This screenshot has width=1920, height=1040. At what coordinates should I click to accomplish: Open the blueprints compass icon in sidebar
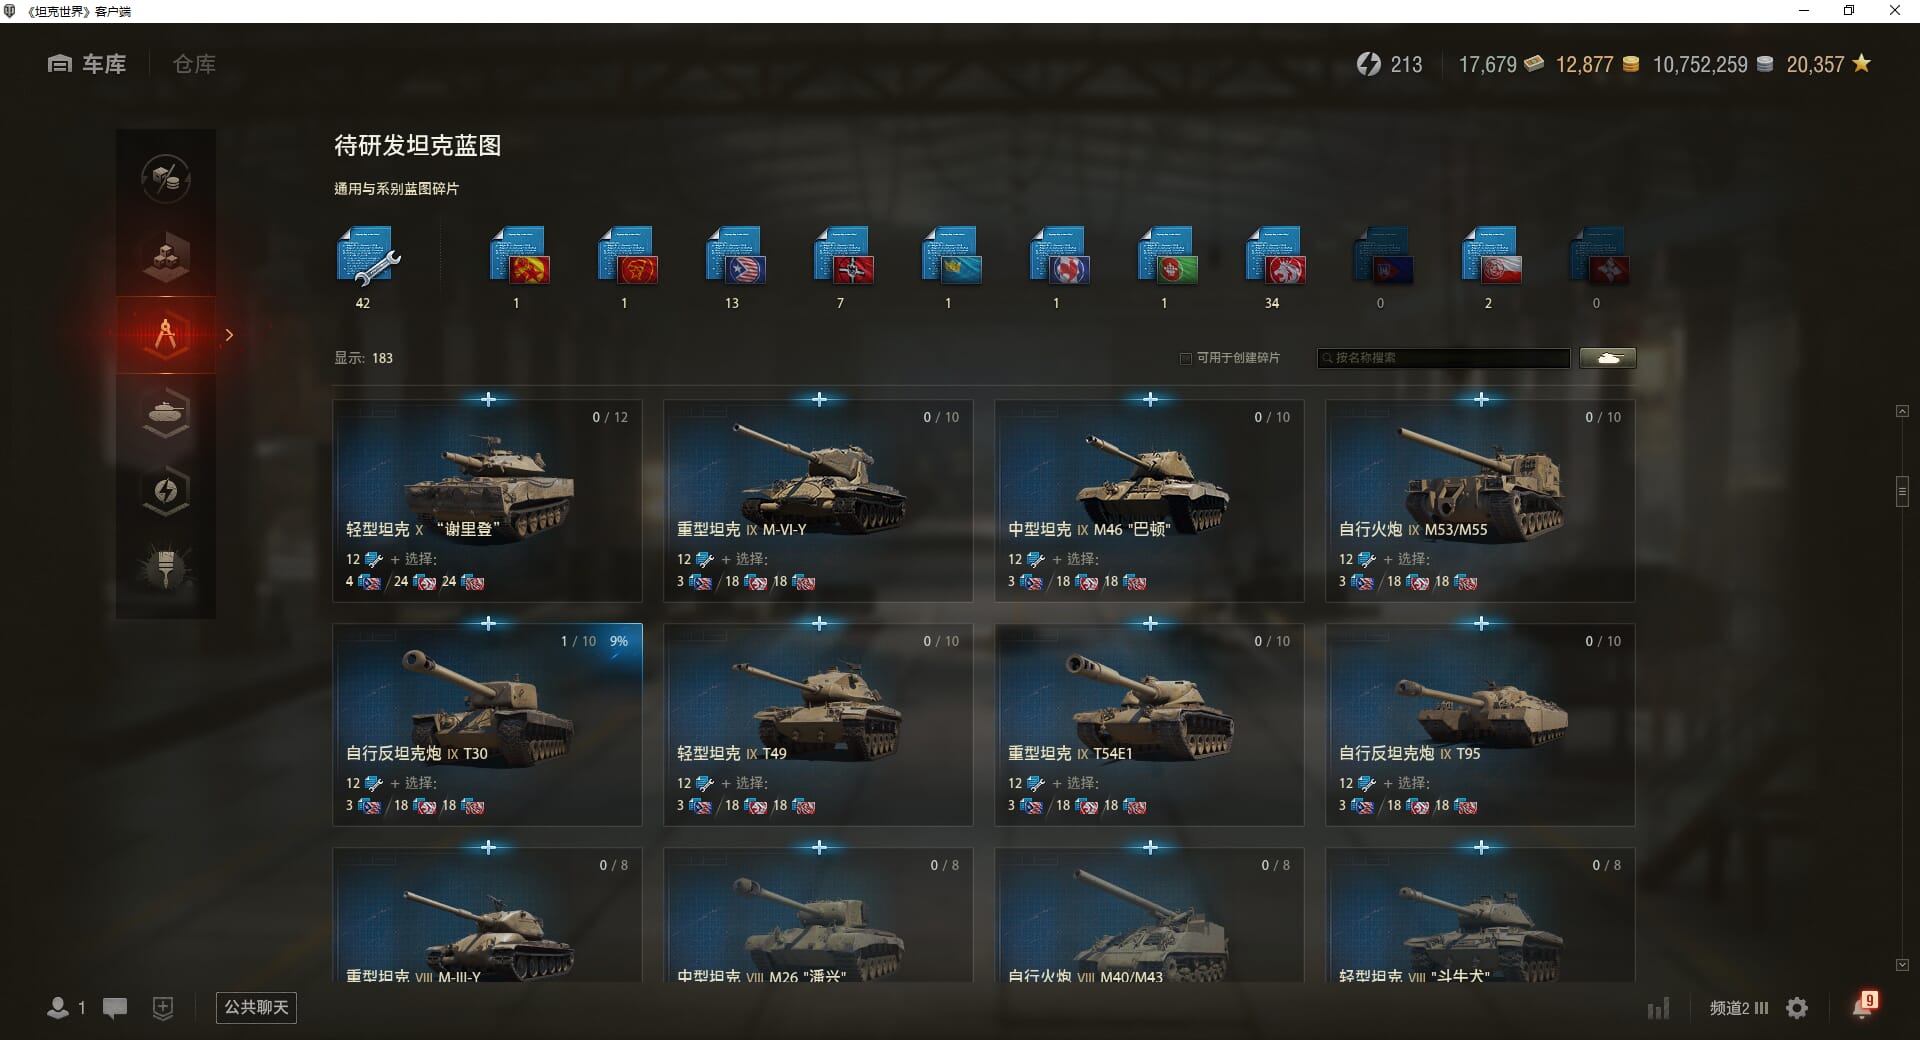point(166,335)
